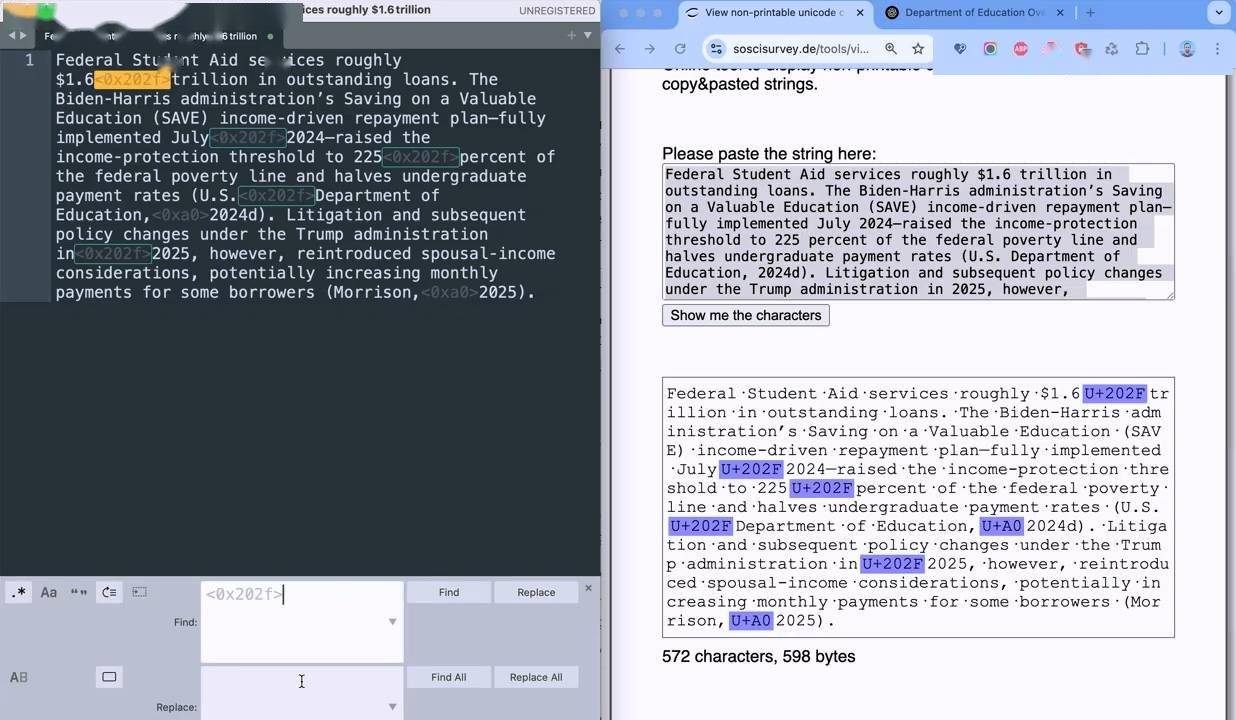Screen dimensions: 1236x720
Task: Open the Replace history dropdown arrow
Action: tap(392, 707)
